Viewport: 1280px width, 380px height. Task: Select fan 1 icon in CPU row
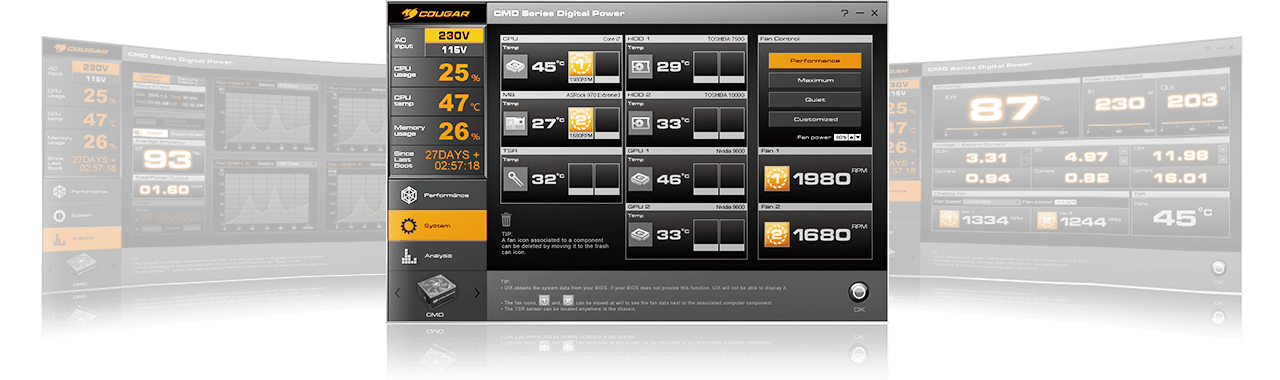pos(581,66)
